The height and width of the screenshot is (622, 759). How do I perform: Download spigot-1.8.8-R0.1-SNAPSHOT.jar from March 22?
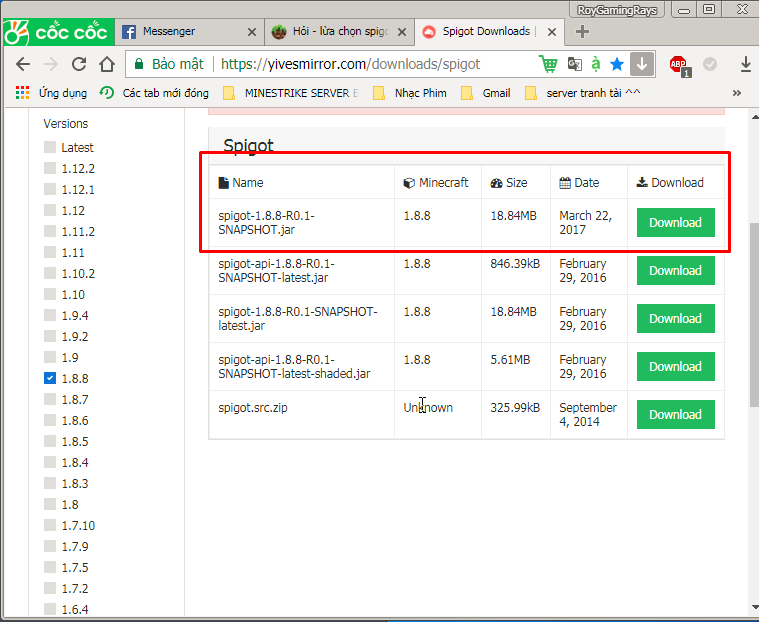[676, 223]
